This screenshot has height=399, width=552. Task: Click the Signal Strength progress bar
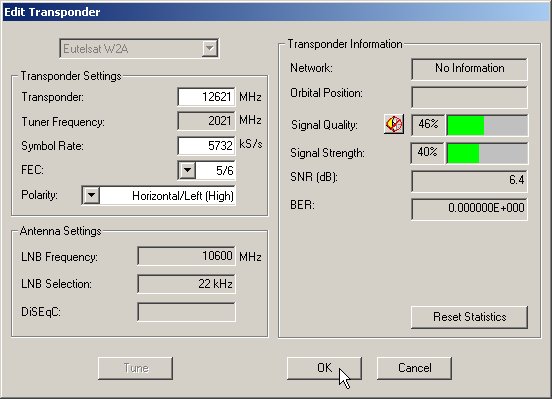[487, 153]
